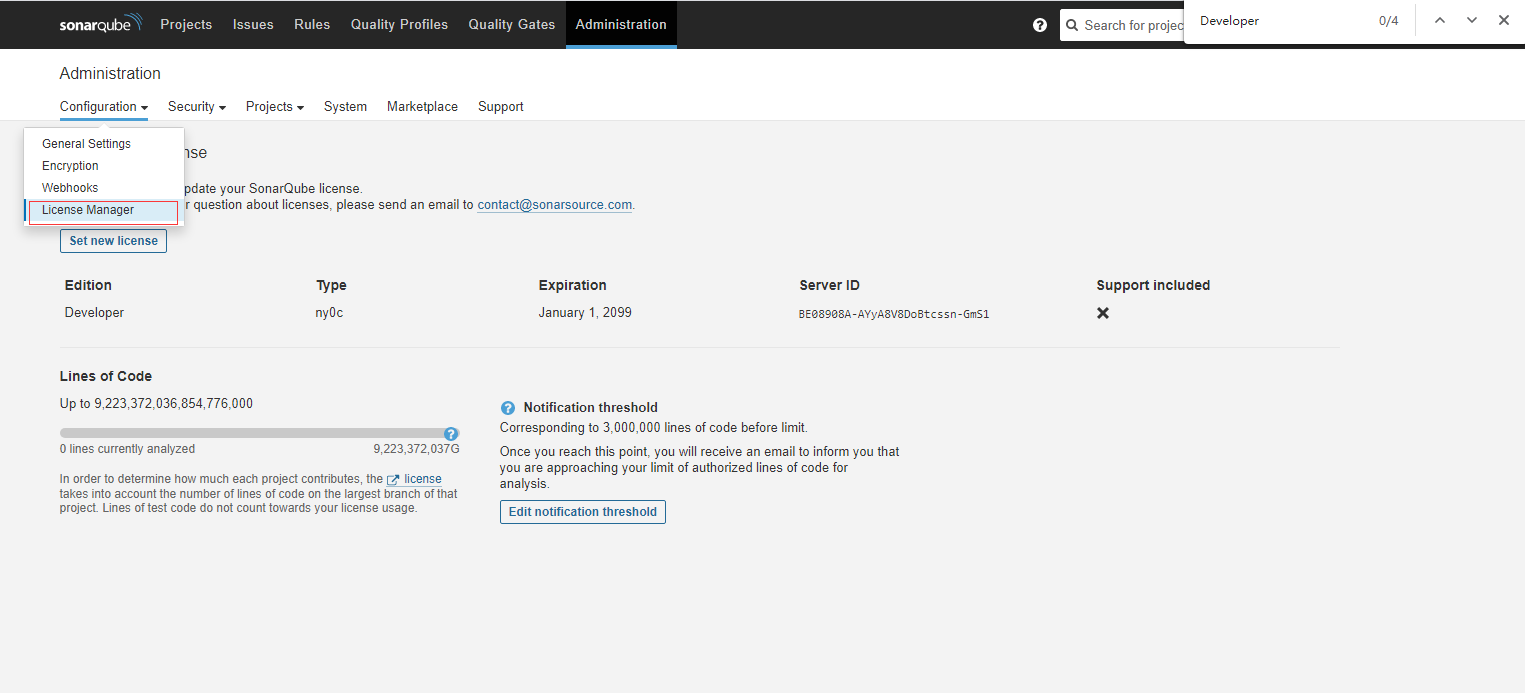Go to previous find result arrow
Viewport: 1525px width, 693px height.
point(1440,21)
